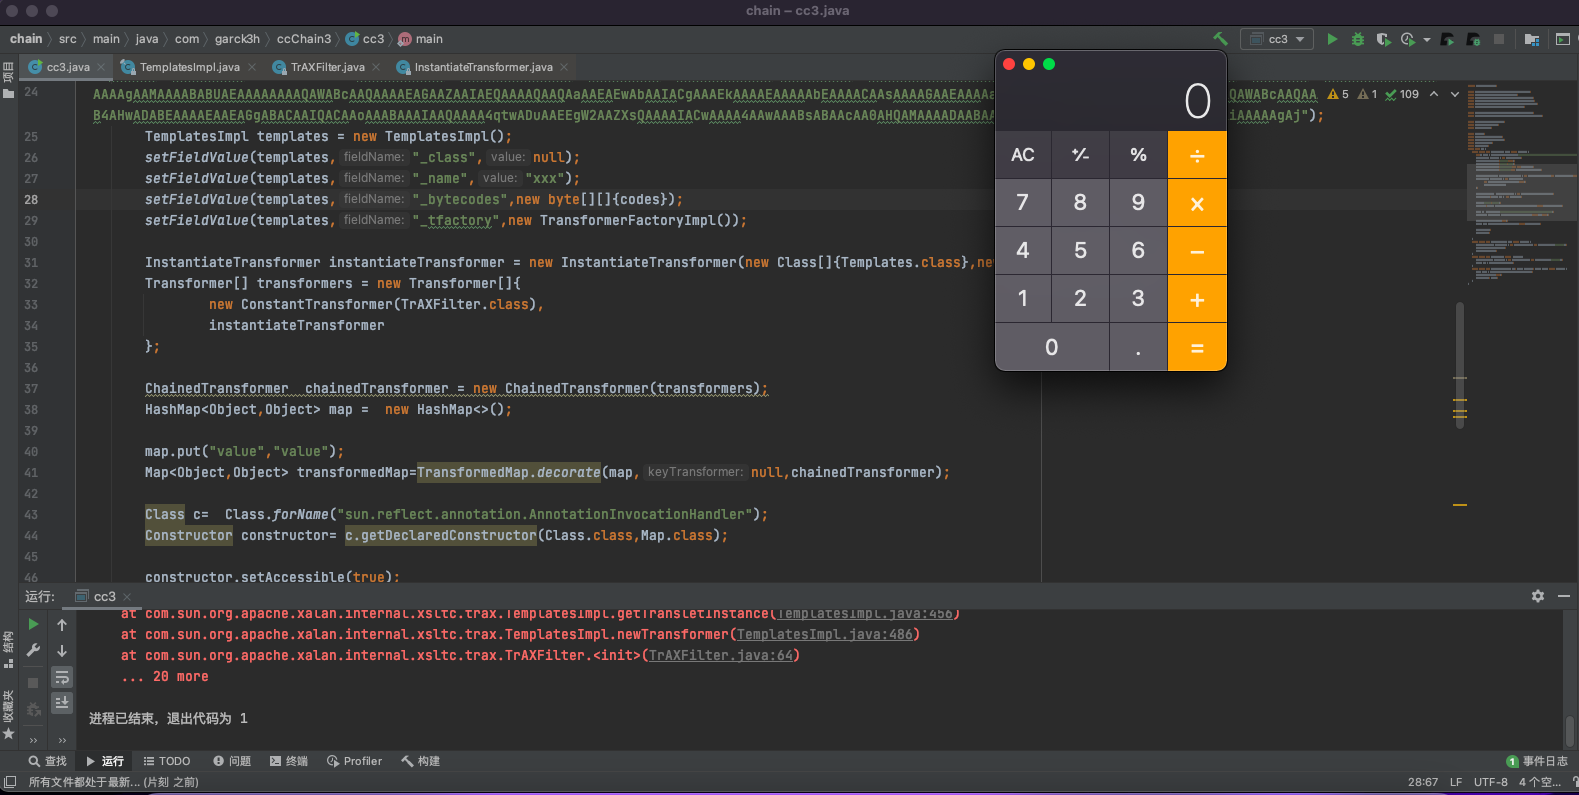Select the 'garck3h' breadcrumb

point(237,39)
